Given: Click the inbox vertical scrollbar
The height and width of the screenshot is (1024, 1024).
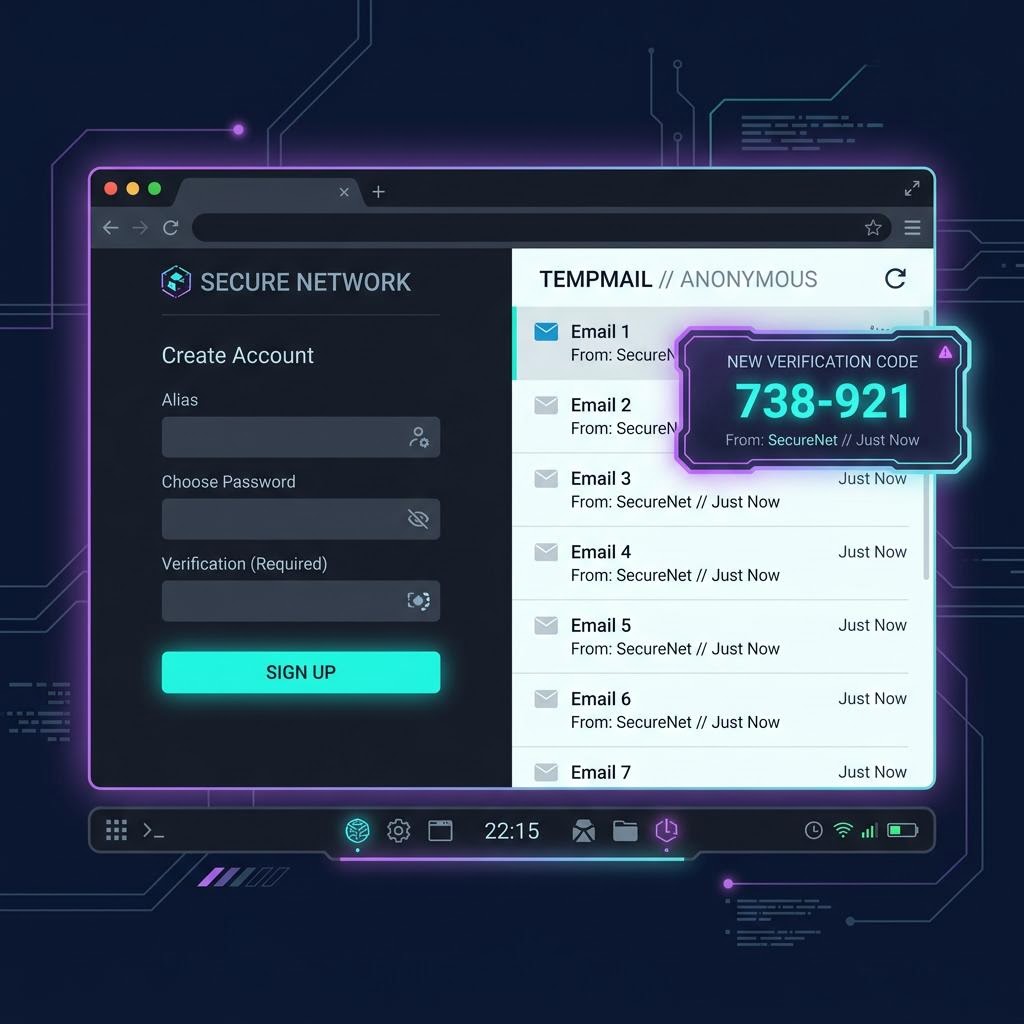Looking at the screenshot, I should (x=926, y=444).
